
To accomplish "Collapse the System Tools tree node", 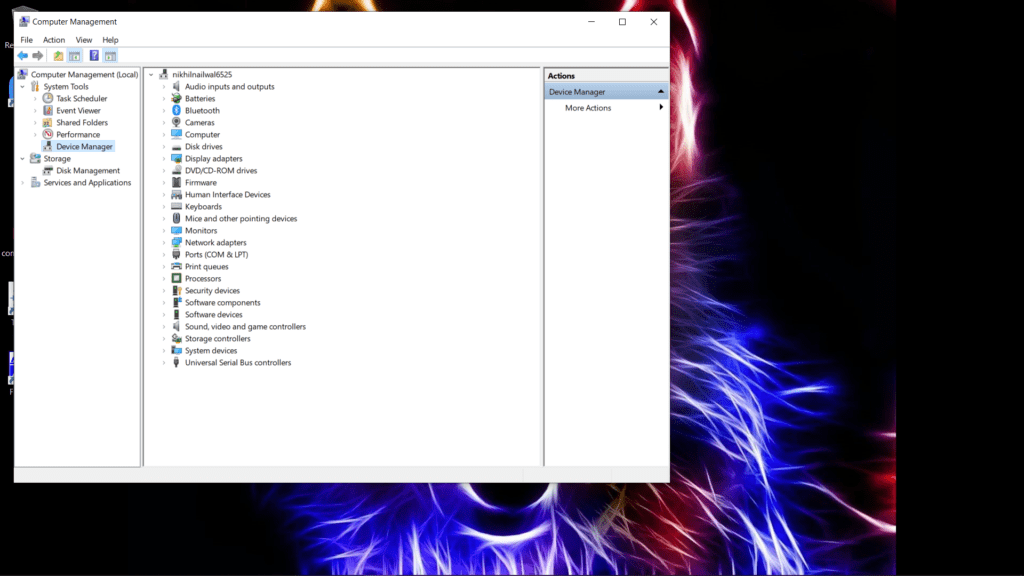I will pos(23,86).
